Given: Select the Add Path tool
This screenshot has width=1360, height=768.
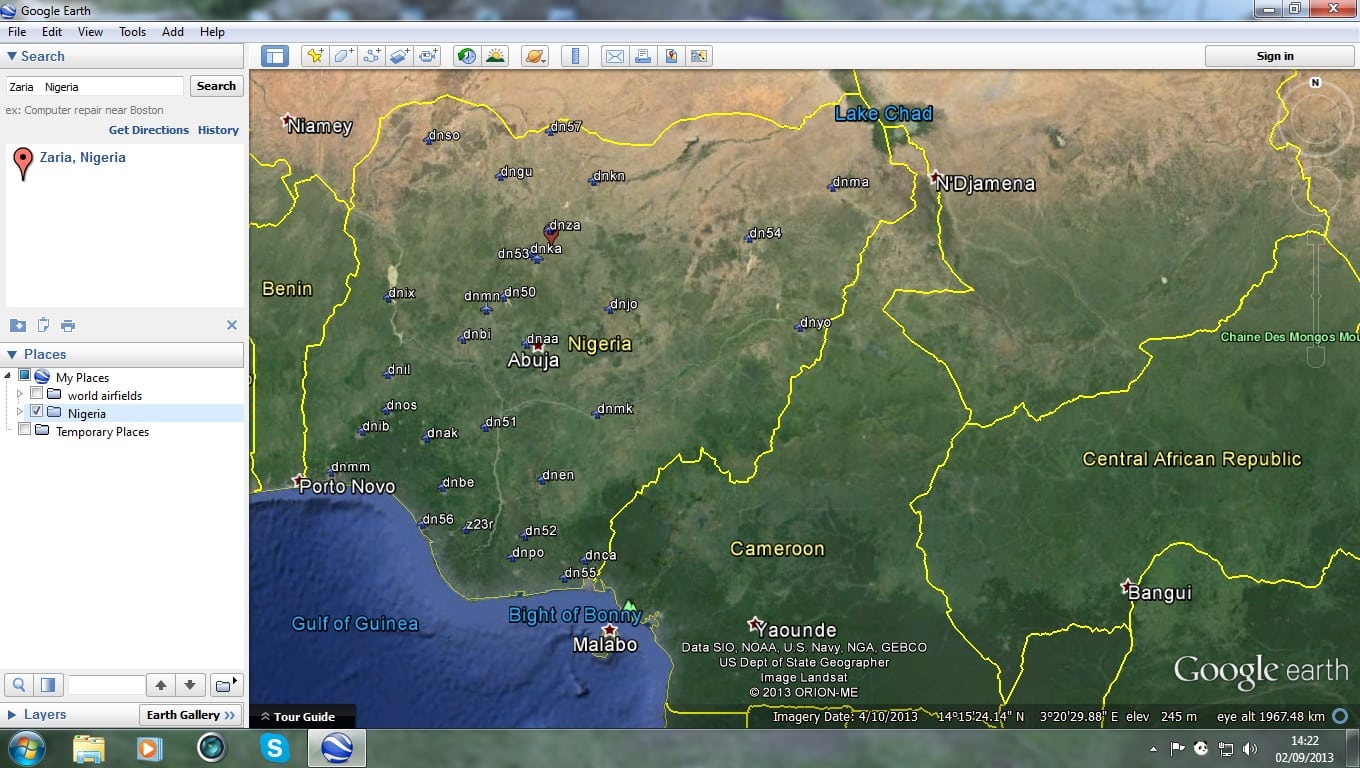Looking at the screenshot, I should click(x=371, y=56).
